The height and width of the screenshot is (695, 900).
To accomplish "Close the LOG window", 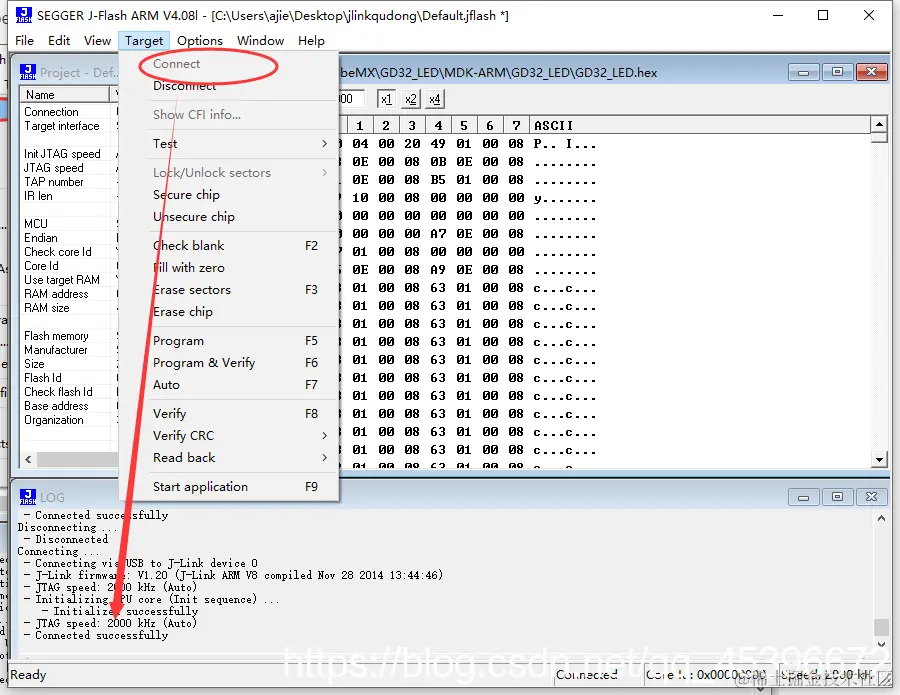I will click(x=871, y=497).
